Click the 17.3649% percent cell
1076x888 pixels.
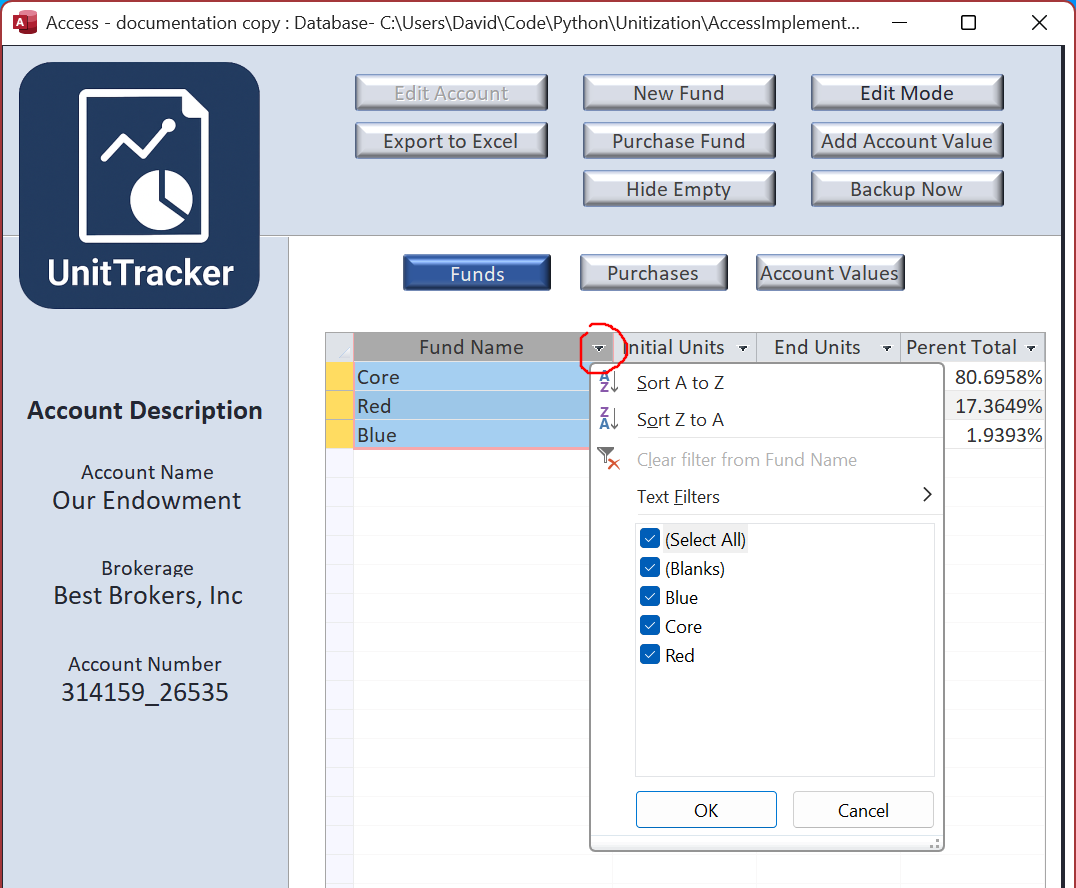pos(994,406)
